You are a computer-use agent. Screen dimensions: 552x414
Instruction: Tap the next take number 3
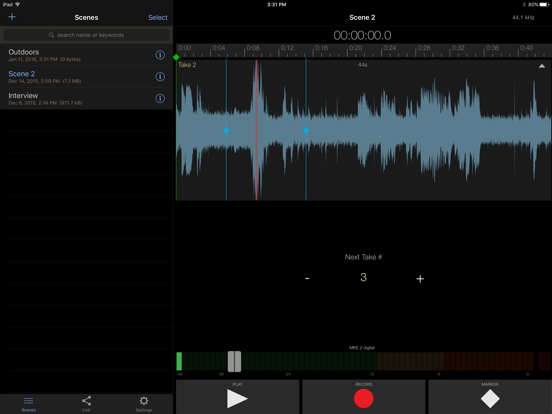363,277
